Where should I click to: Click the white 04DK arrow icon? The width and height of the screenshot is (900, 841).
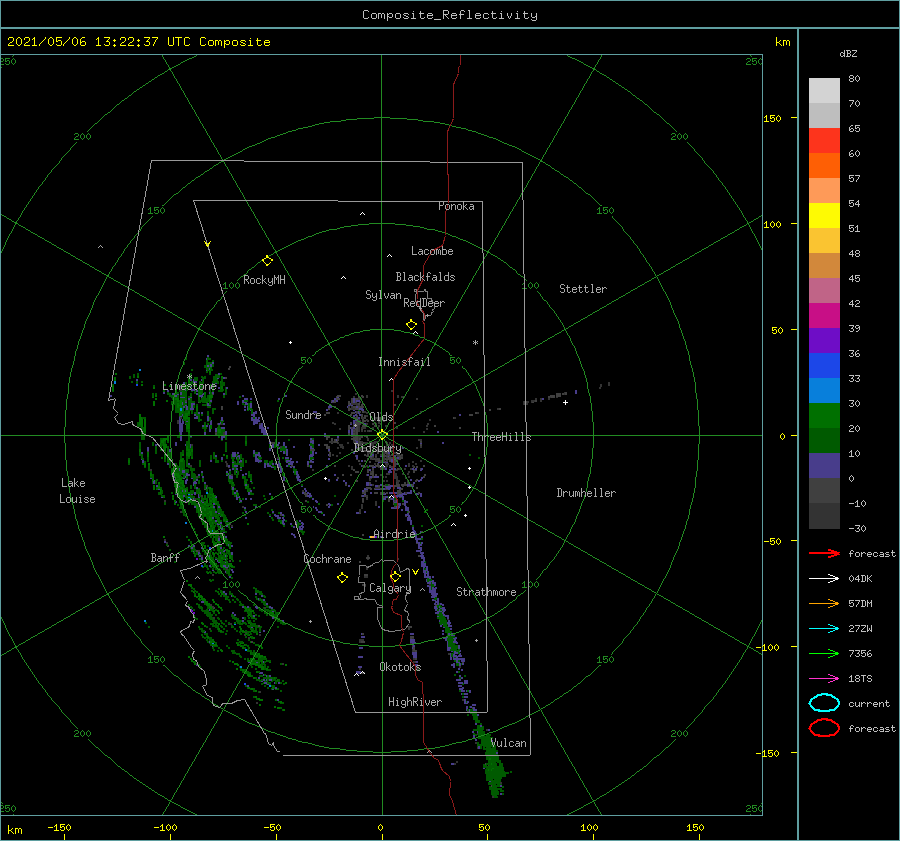(824, 578)
